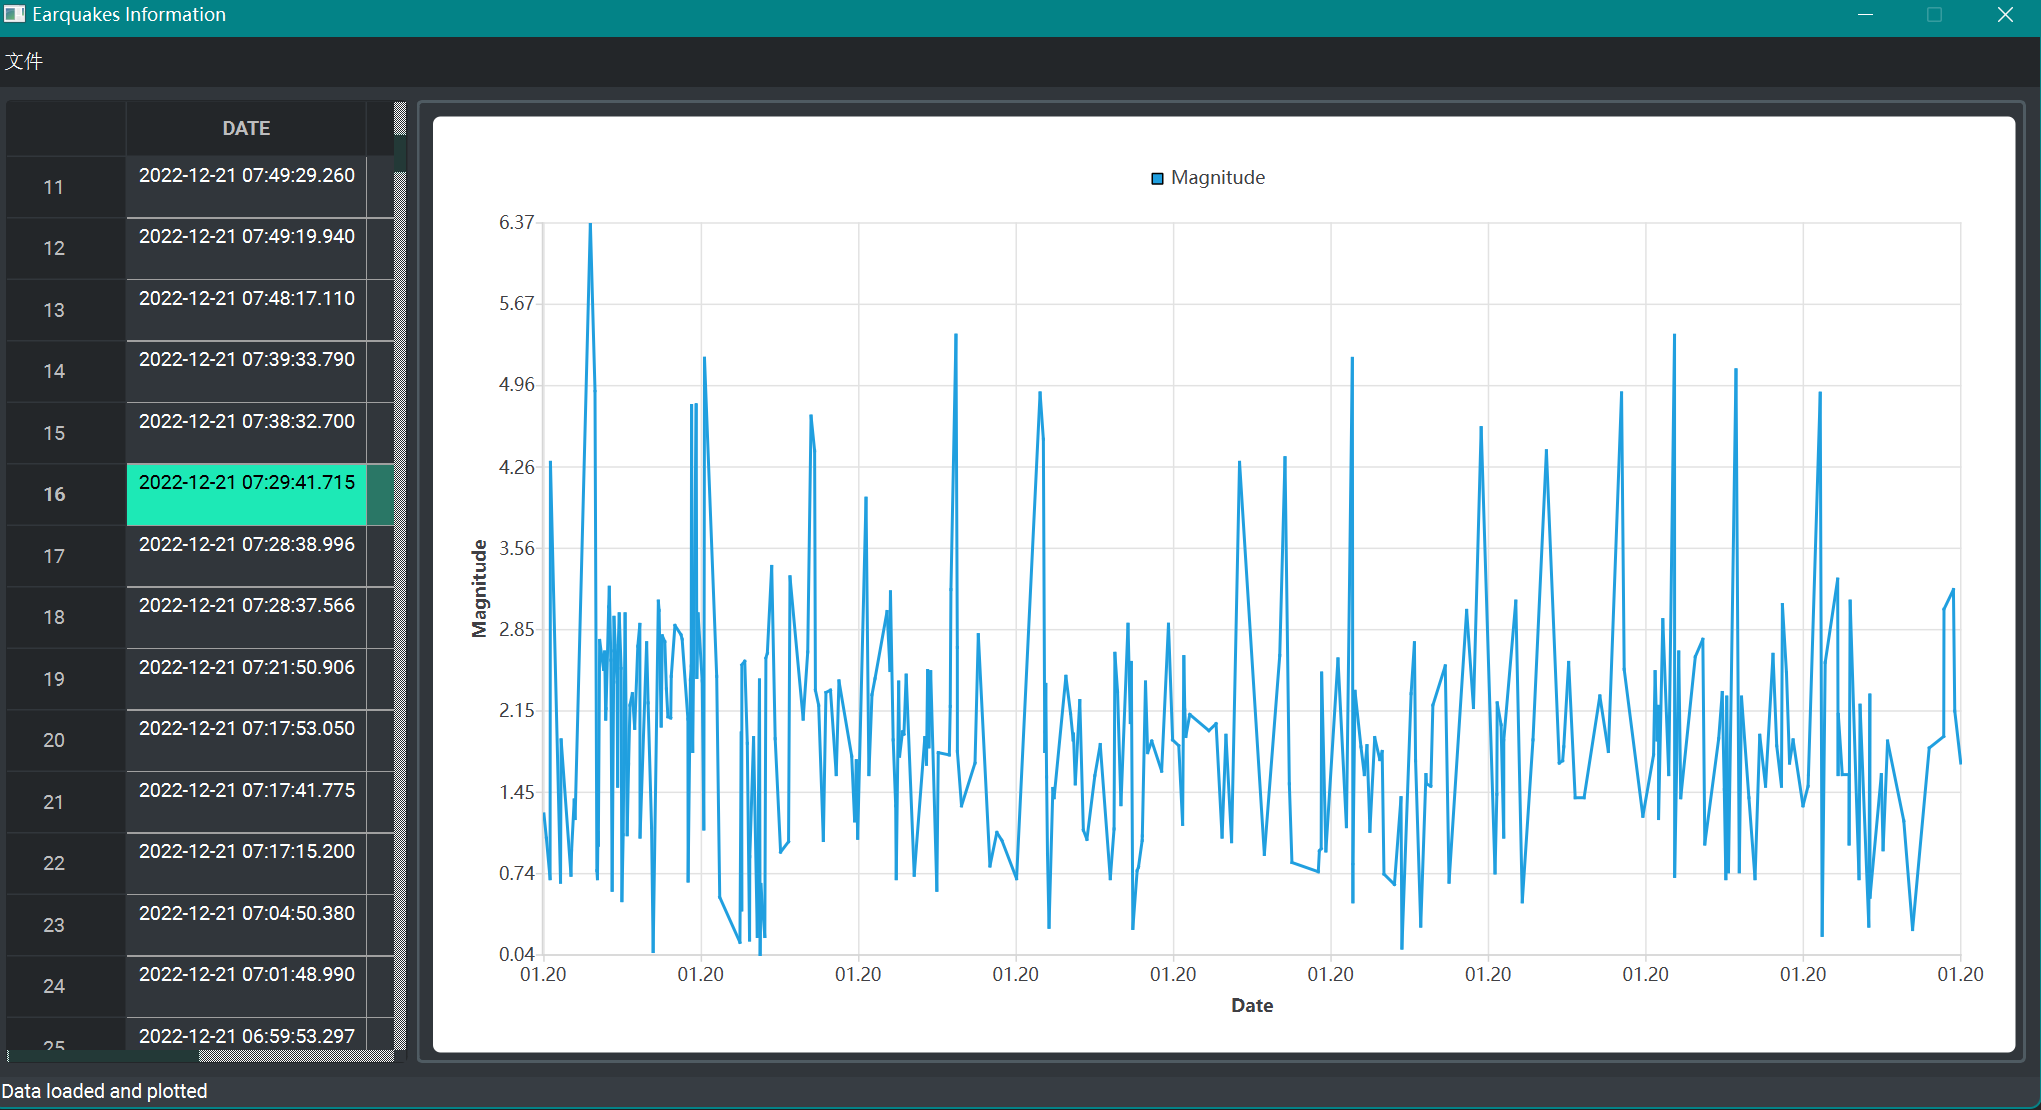Open the 文件 menu

pos(24,61)
